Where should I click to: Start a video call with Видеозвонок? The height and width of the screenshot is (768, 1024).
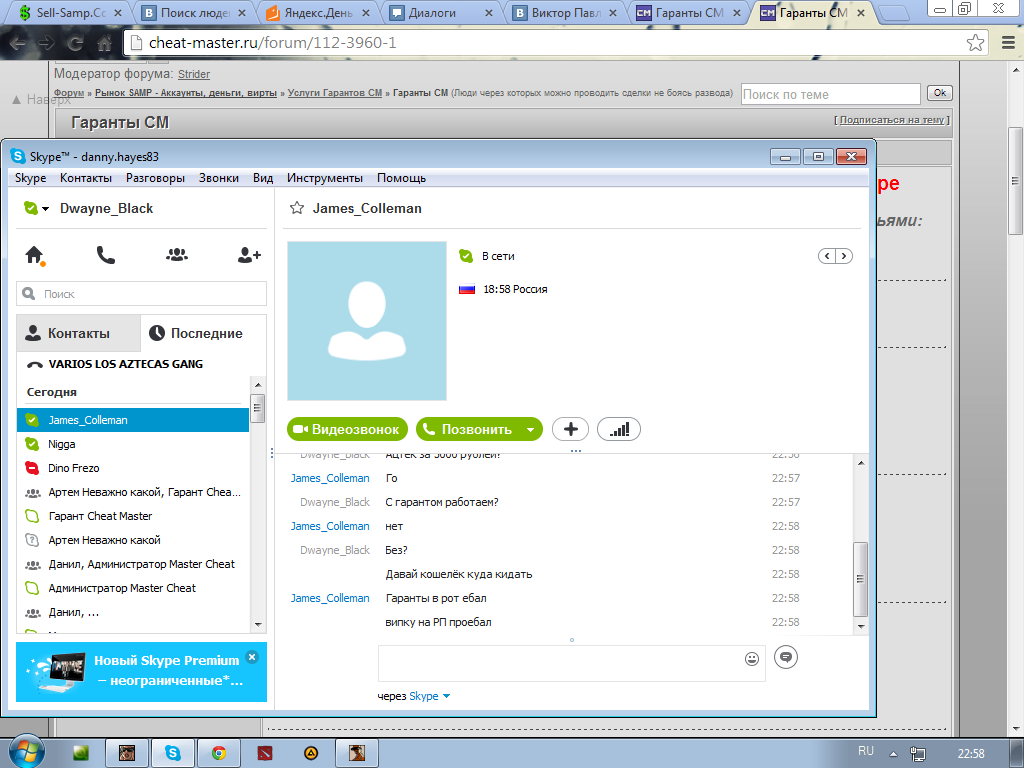coord(347,429)
